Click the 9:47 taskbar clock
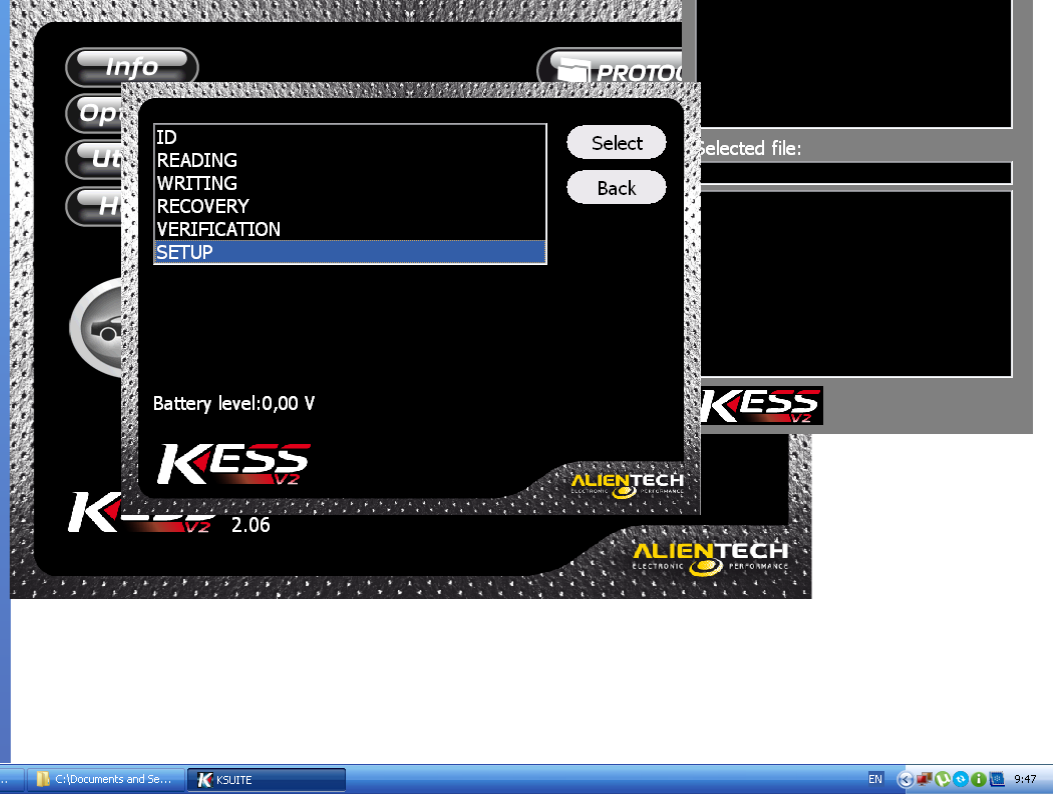This screenshot has width=1053, height=794. 1025,779
